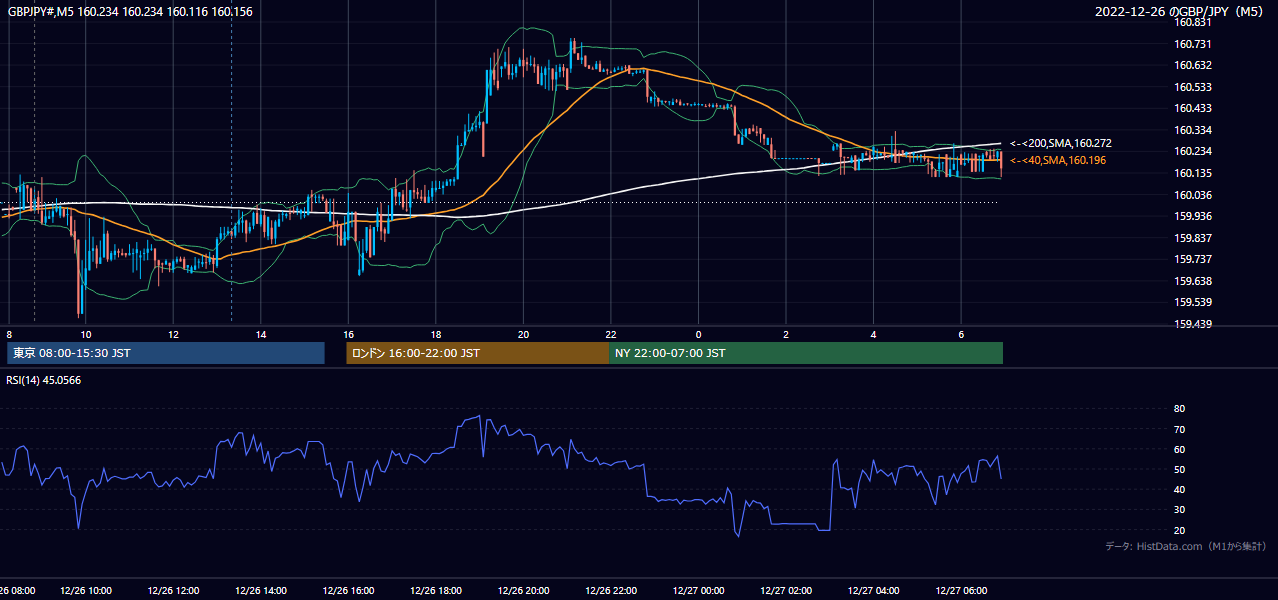The width and height of the screenshot is (1278, 600).
Task: Click the RSI scale 50 level label
Action: [1180, 469]
